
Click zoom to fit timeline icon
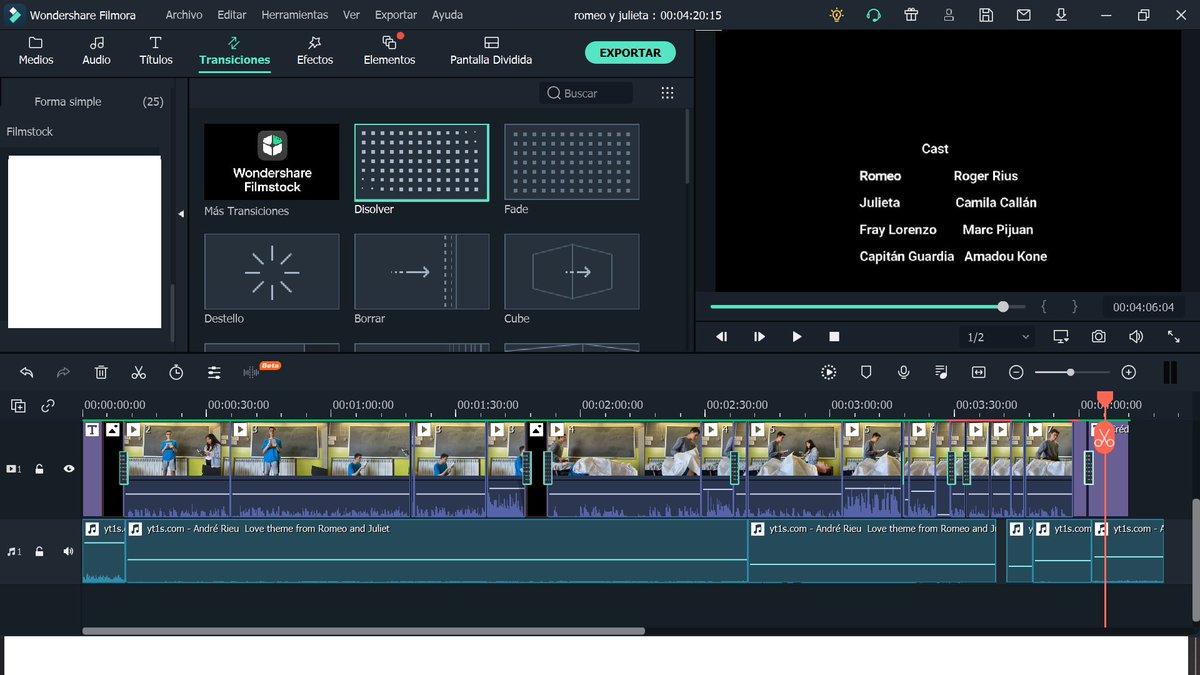tap(979, 372)
